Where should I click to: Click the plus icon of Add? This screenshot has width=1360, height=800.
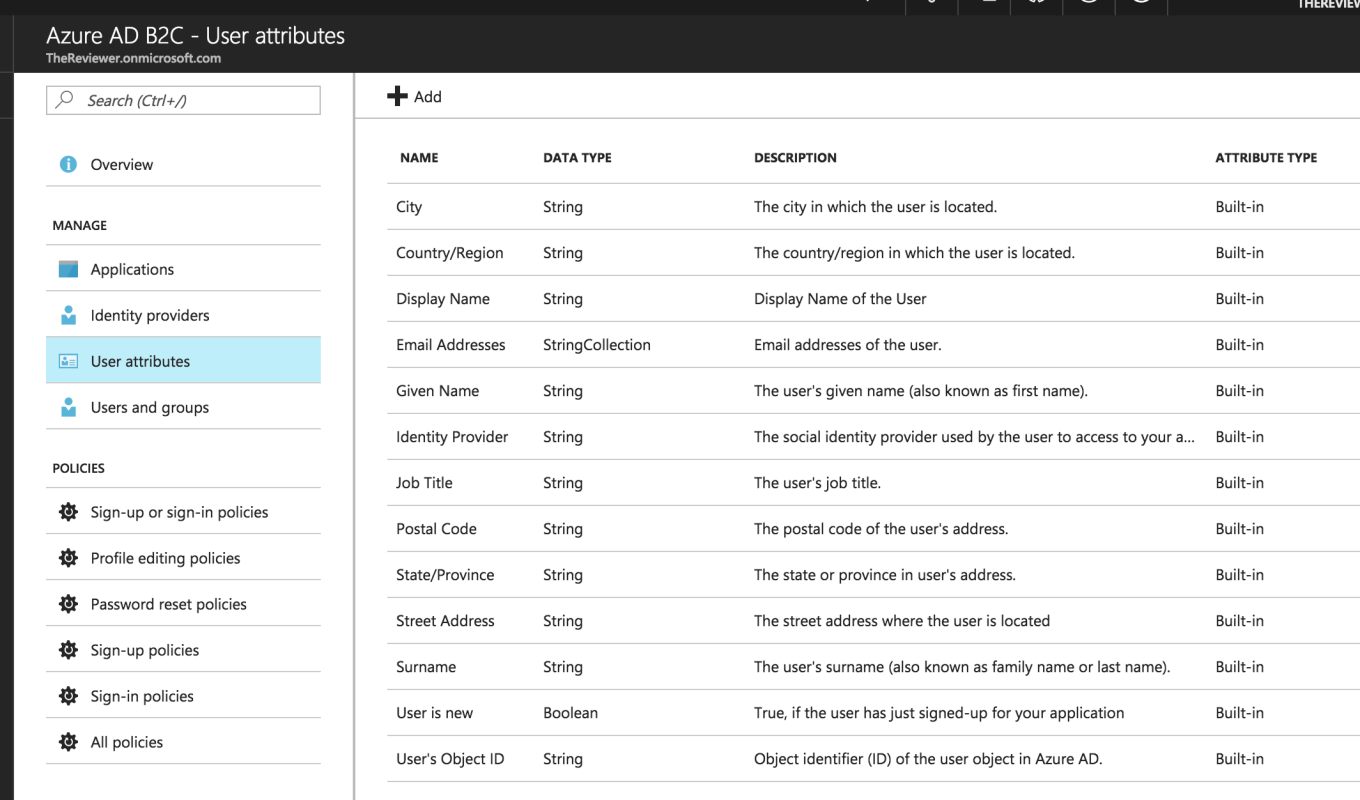(397, 96)
